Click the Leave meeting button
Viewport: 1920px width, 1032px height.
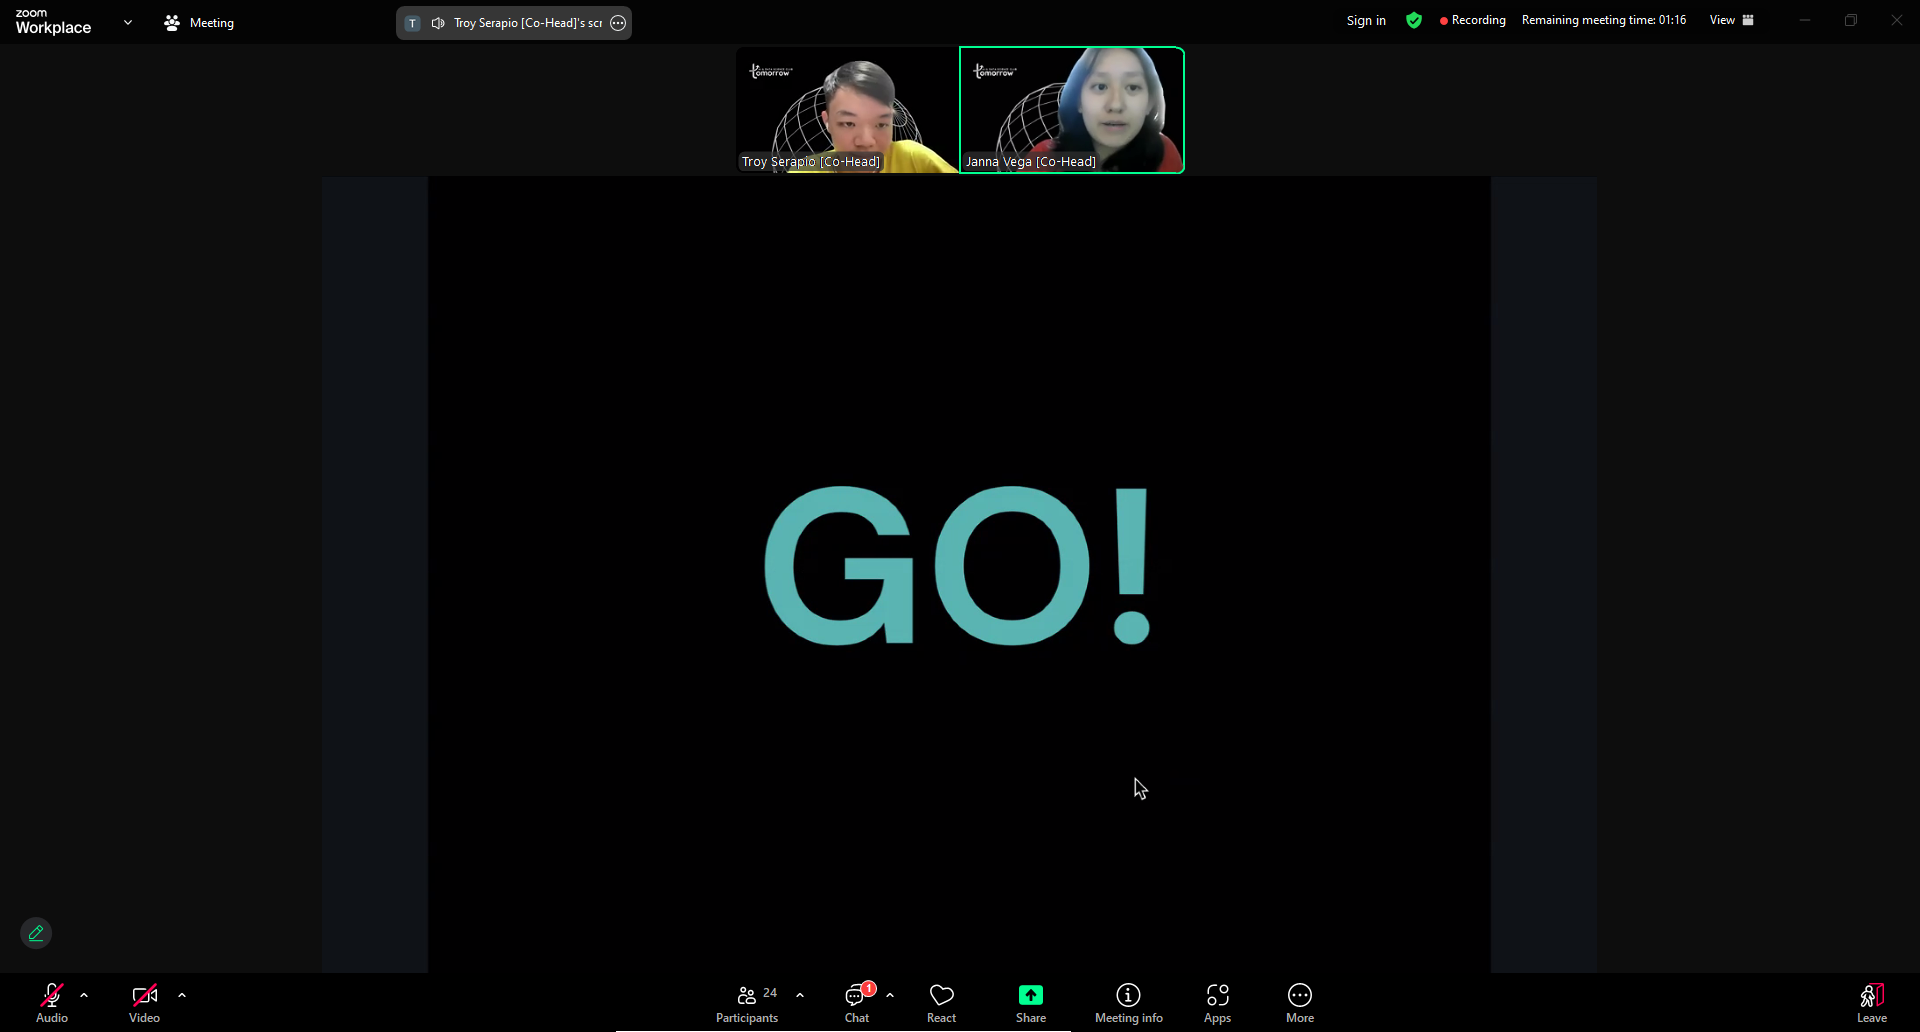(1871, 1003)
